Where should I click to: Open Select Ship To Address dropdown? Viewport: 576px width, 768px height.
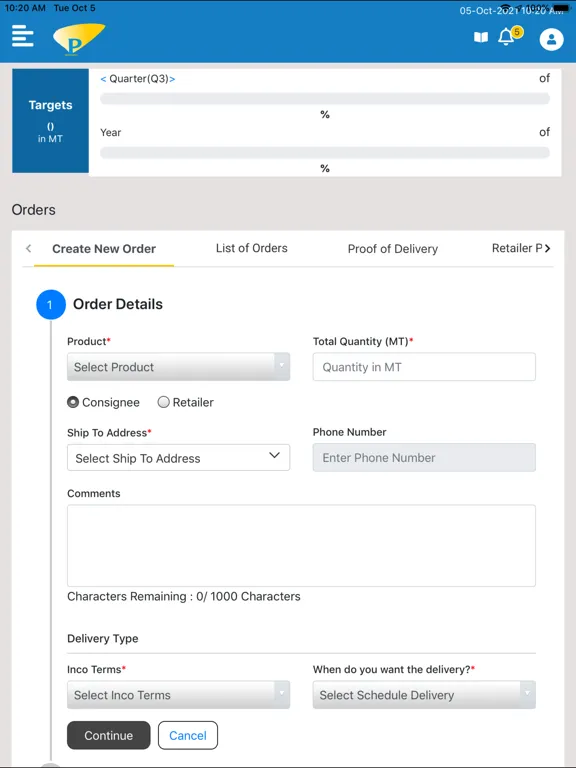pos(178,458)
